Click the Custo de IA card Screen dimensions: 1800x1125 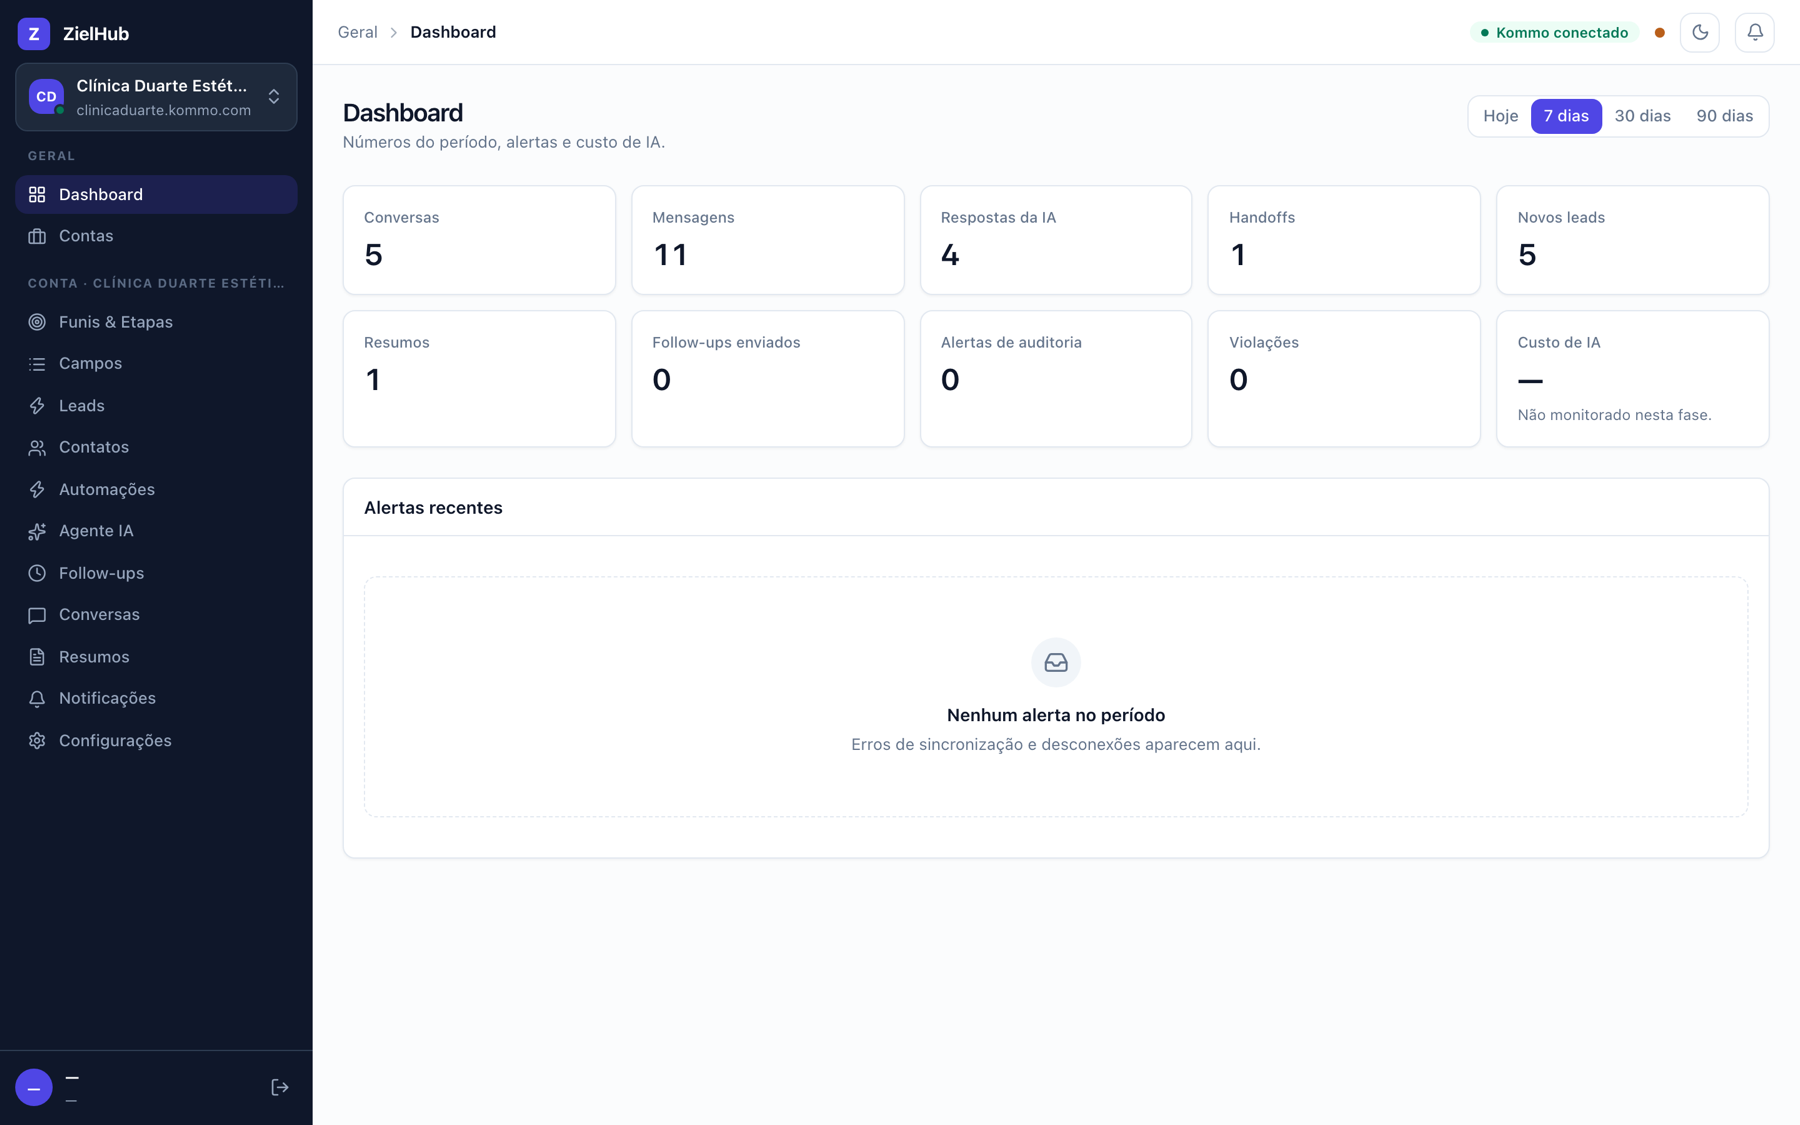(x=1633, y=379)
